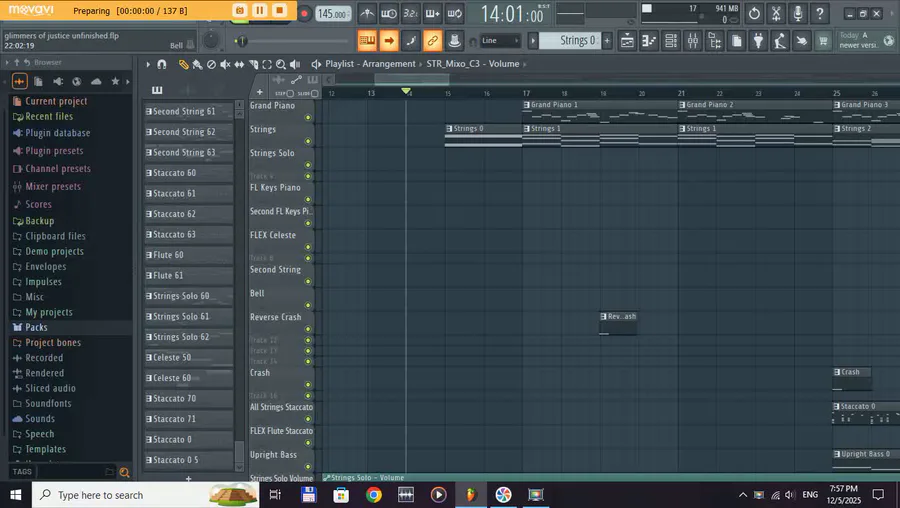Viewport: 900px width, 508px height.
Task: Stop the Movavi recording
Action: 280,10
